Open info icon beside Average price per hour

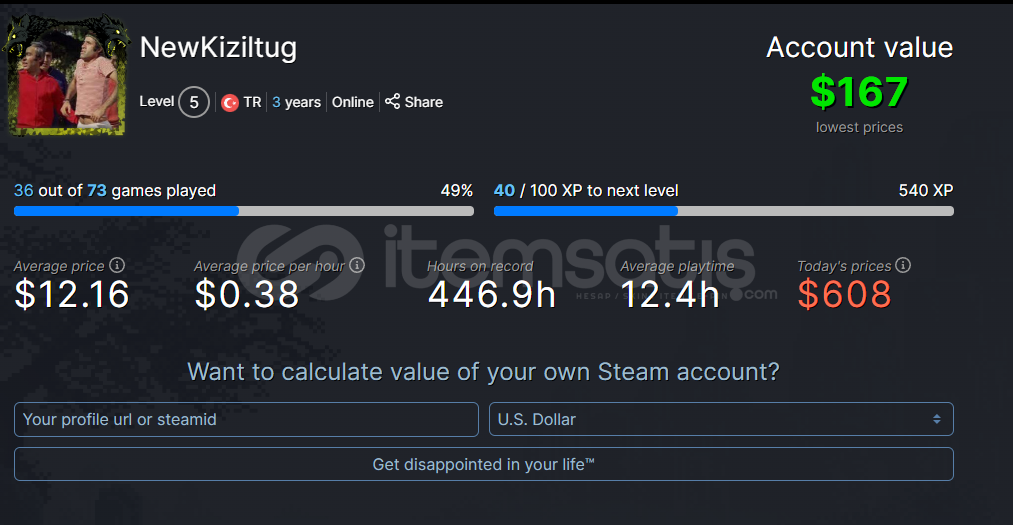357,265
